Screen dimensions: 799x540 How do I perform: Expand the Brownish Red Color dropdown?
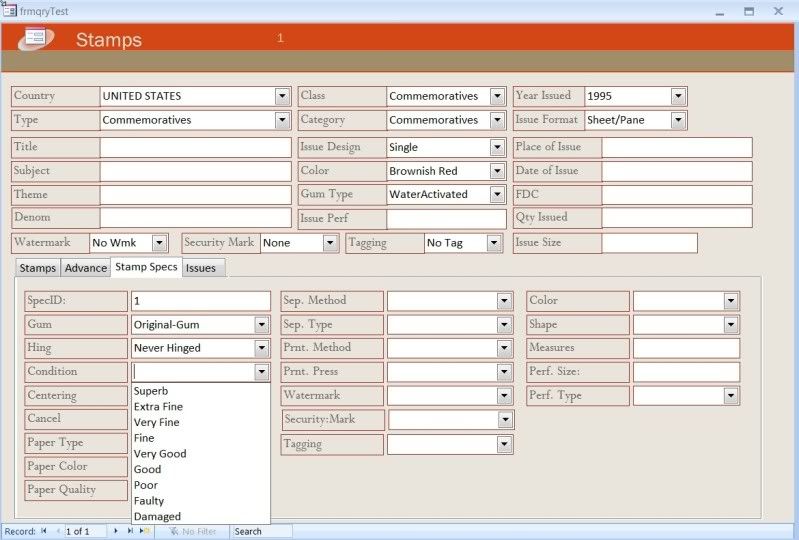point(497,171)
